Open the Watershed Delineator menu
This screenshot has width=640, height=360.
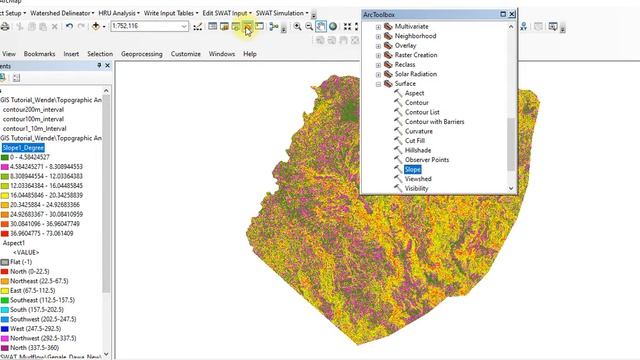62,13
